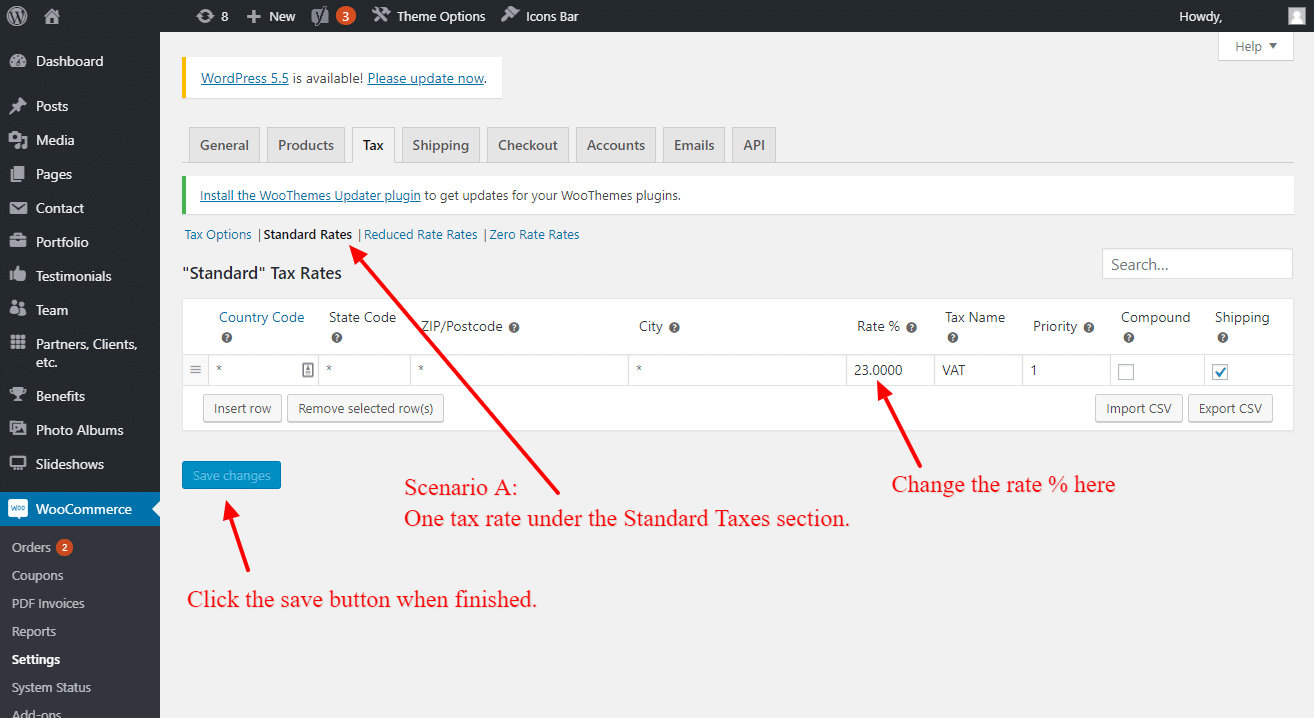The width and height of the screenshot is (1314, 718).
Task: Open Yoast SEO icon with 3 notifications
Action: [333, 16]
